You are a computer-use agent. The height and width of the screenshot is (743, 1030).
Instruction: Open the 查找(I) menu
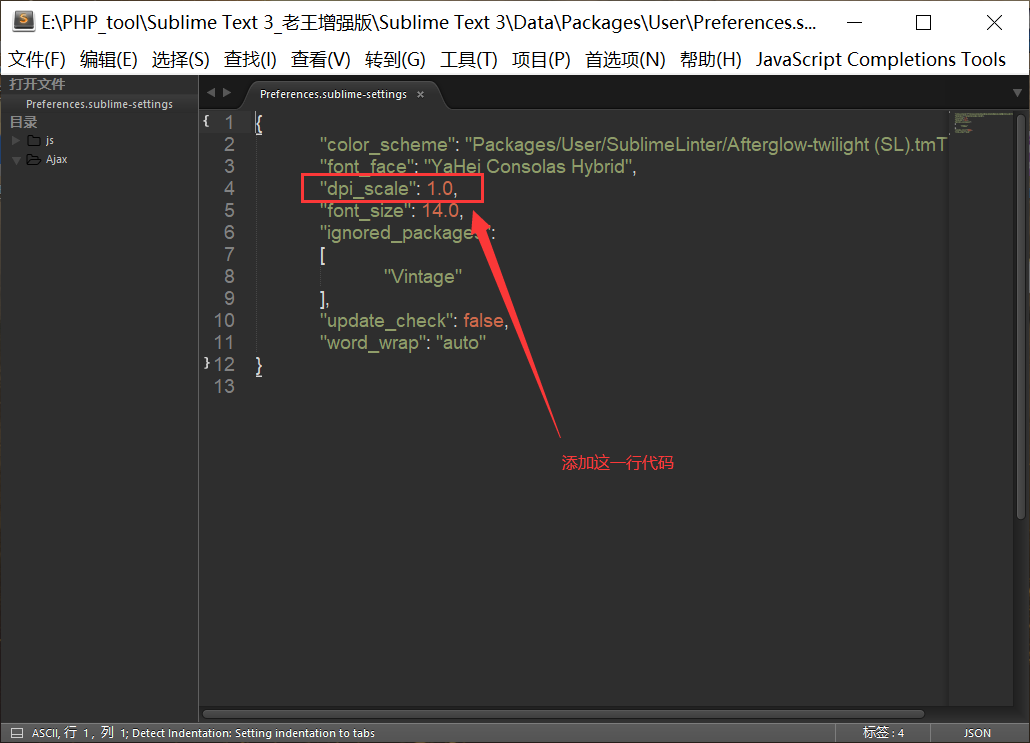[x=250, y=60]
